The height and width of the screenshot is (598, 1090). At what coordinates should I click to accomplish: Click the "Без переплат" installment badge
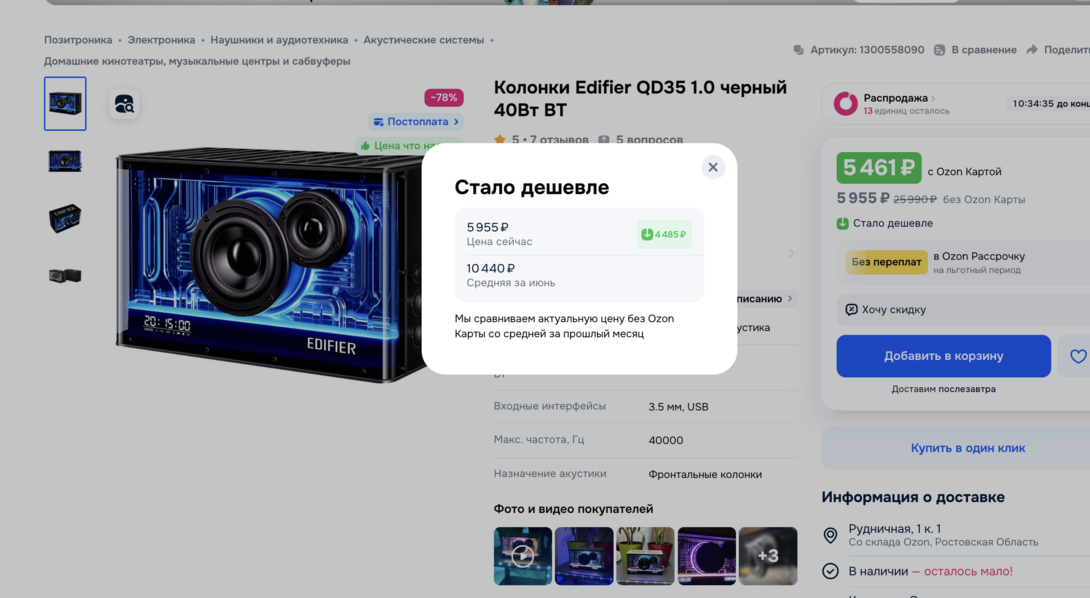(886, 262)
